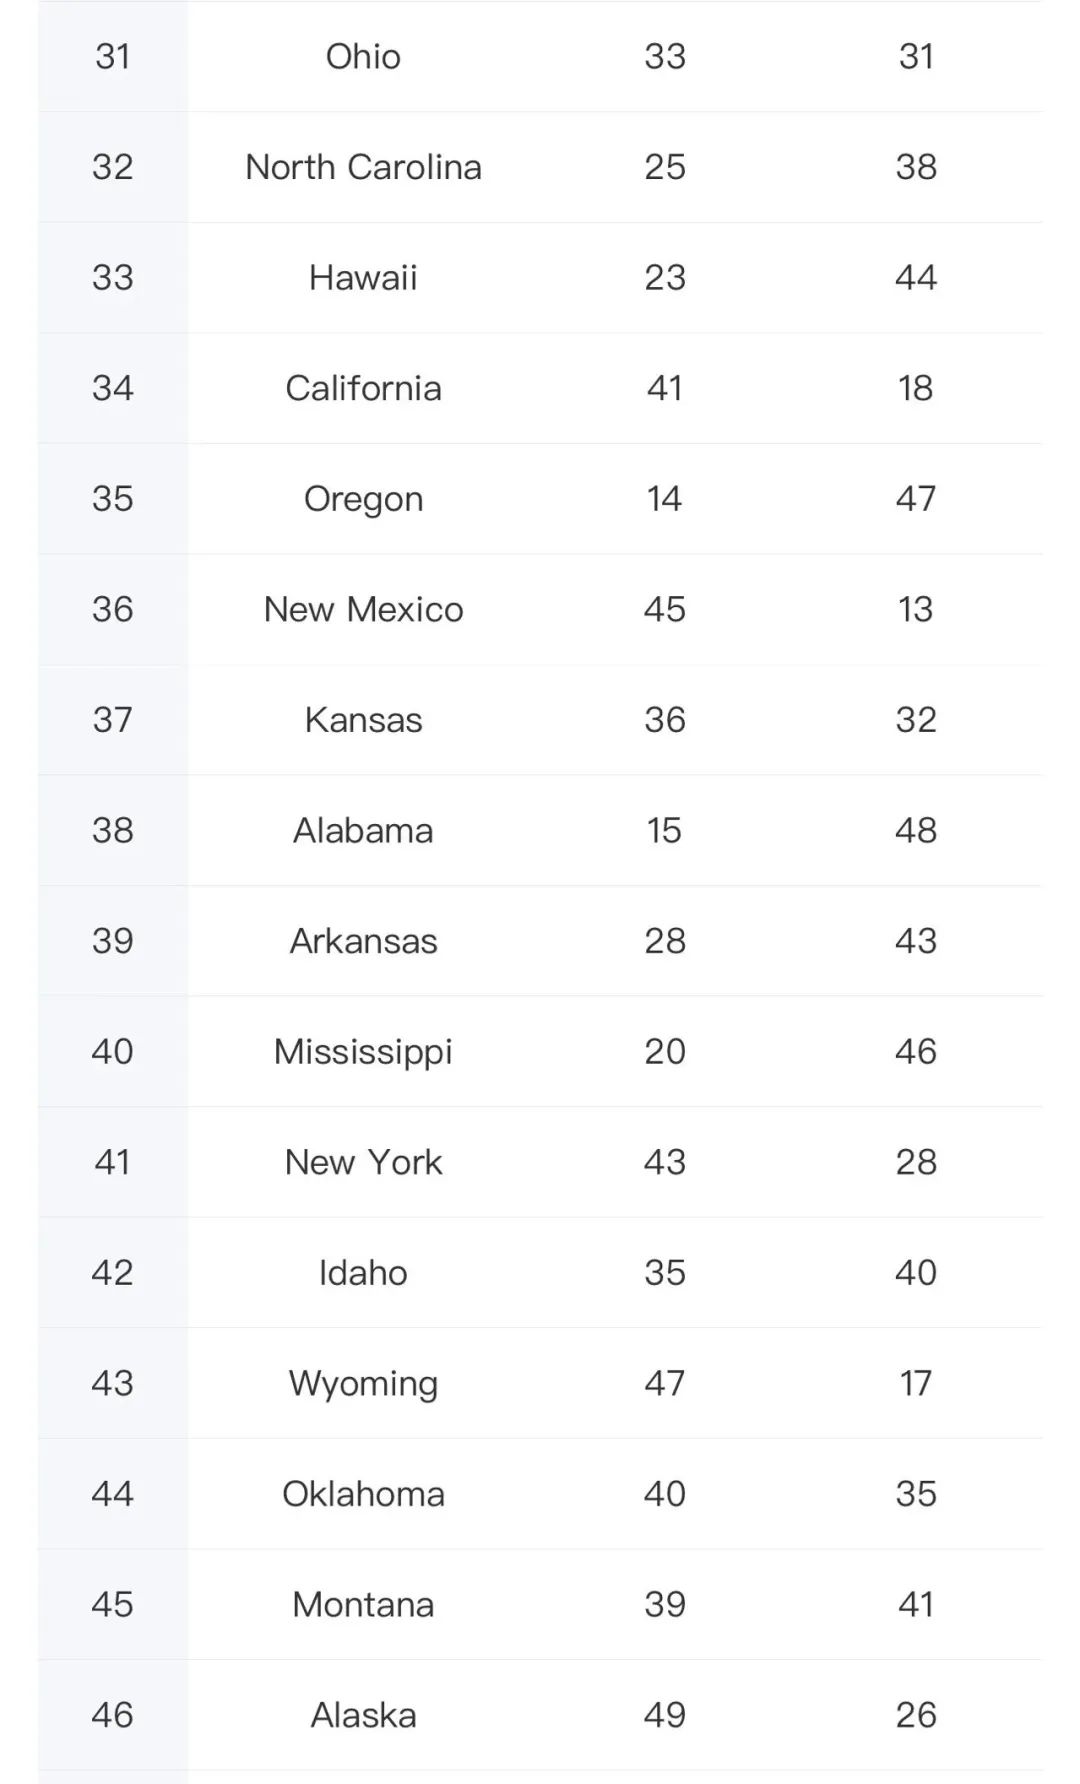Select the New York row name

[363, 1162]
